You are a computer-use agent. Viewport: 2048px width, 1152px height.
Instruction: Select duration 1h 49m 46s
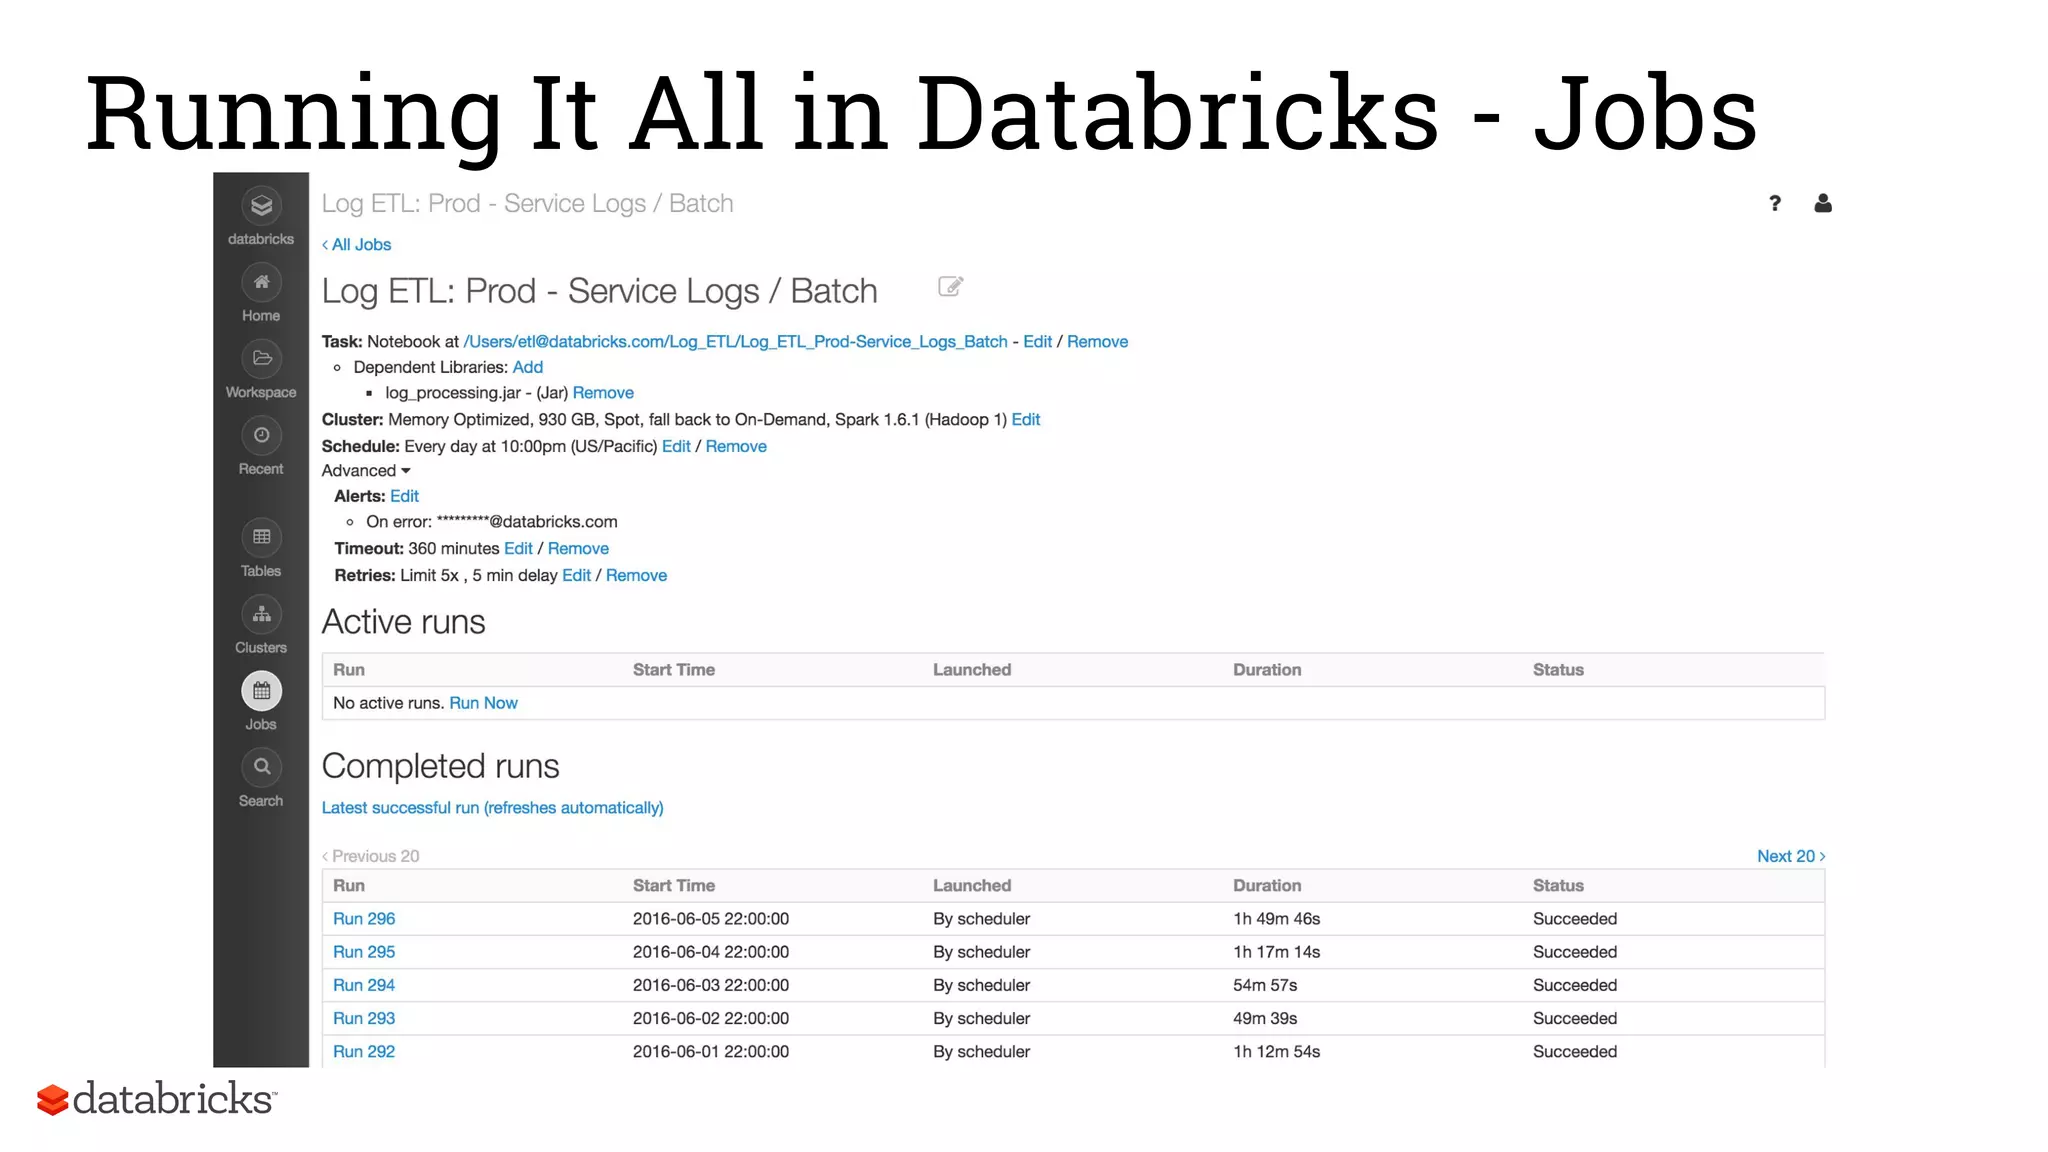coord(1276,919)
